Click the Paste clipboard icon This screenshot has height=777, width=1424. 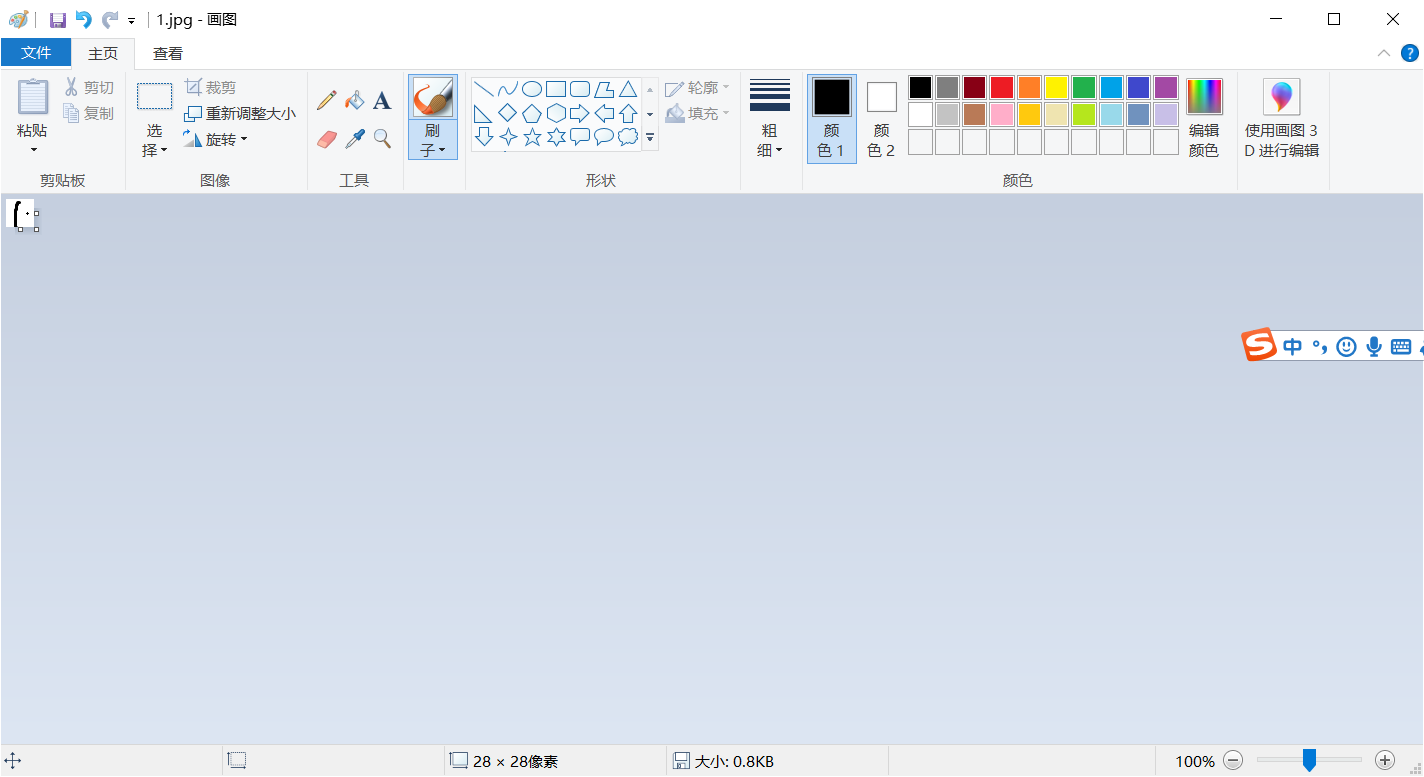(33, 96)
